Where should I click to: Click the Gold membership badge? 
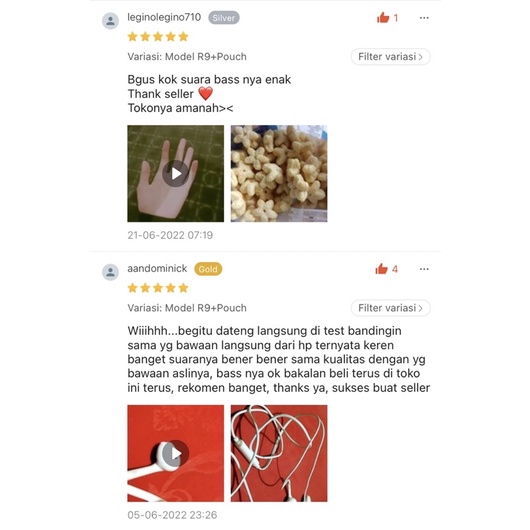(208, 269)
